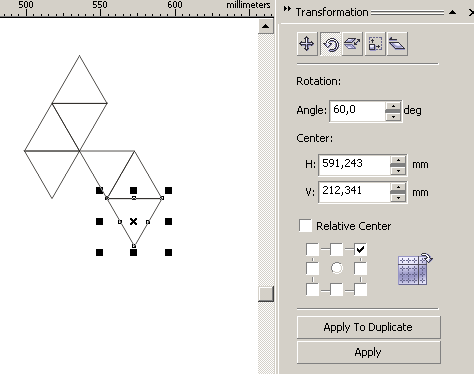Select the center anchor radio button
474x374 pixels.
[x=337, y=268]
